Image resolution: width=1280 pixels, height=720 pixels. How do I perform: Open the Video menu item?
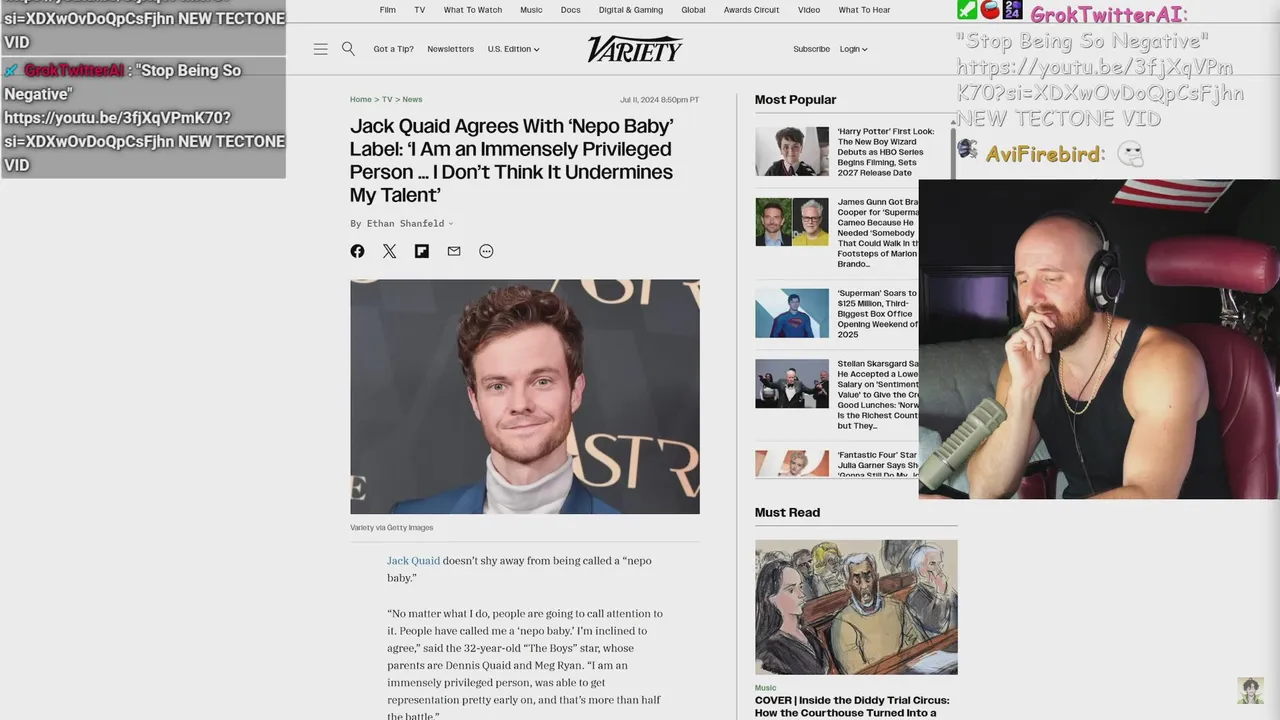point(809,10)
